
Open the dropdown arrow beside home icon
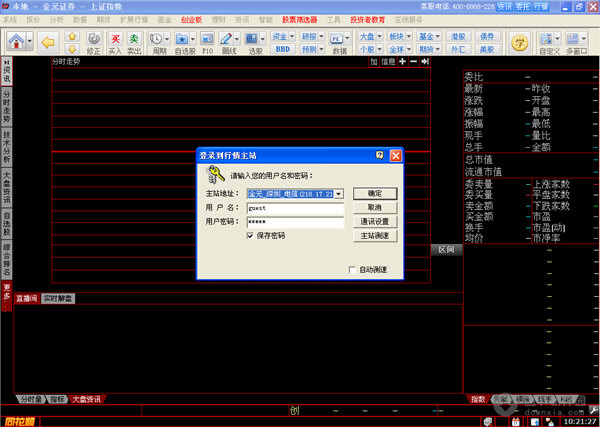[x=30, y=41]
